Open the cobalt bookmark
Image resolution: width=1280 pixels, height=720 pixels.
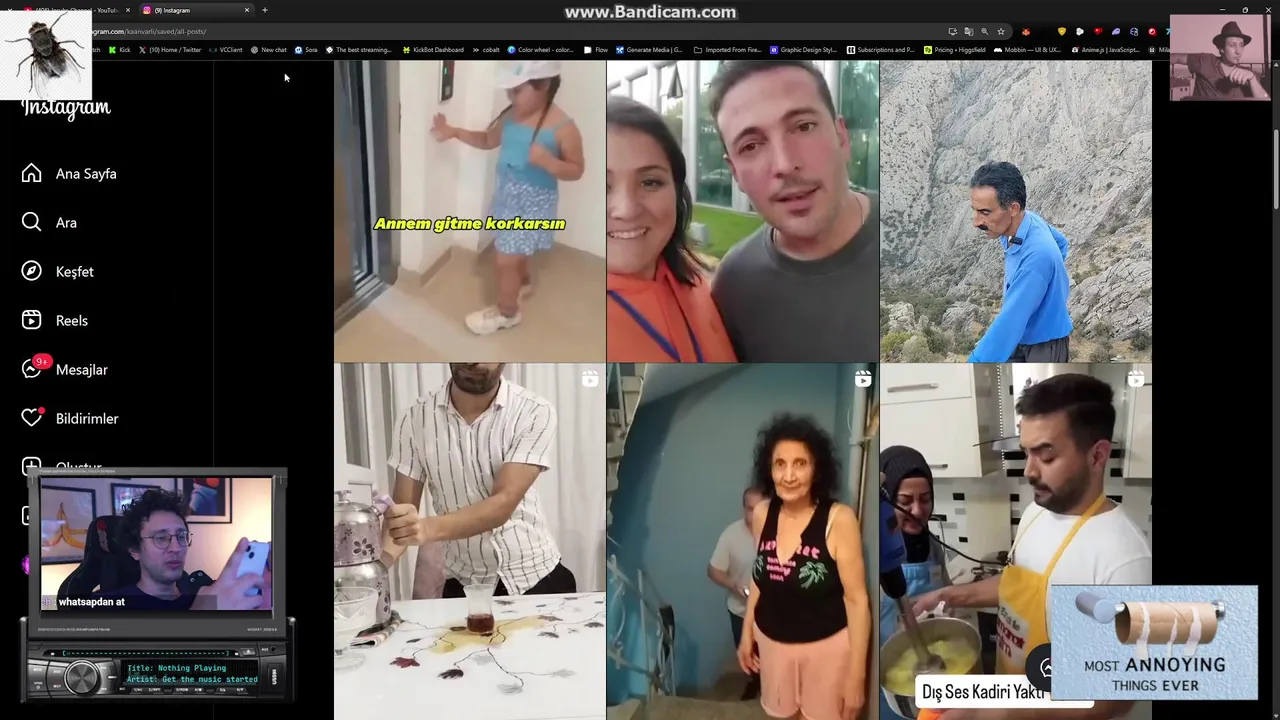[485, 49]
